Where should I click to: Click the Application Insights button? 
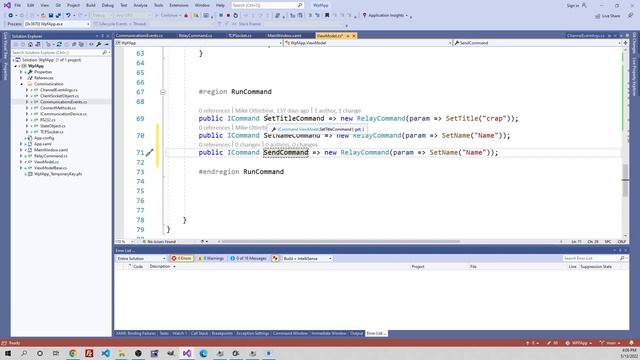386,16
